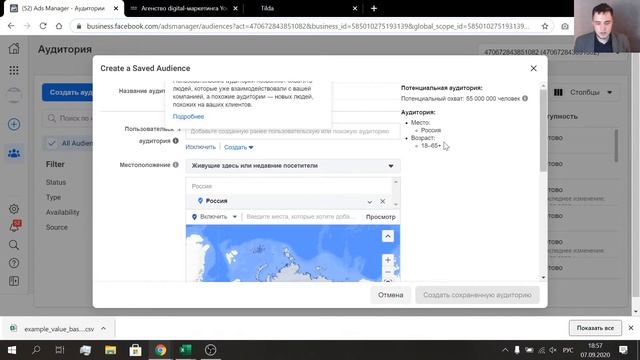
Task: Open Windows search in the taskbar
Action: [36, 350]
